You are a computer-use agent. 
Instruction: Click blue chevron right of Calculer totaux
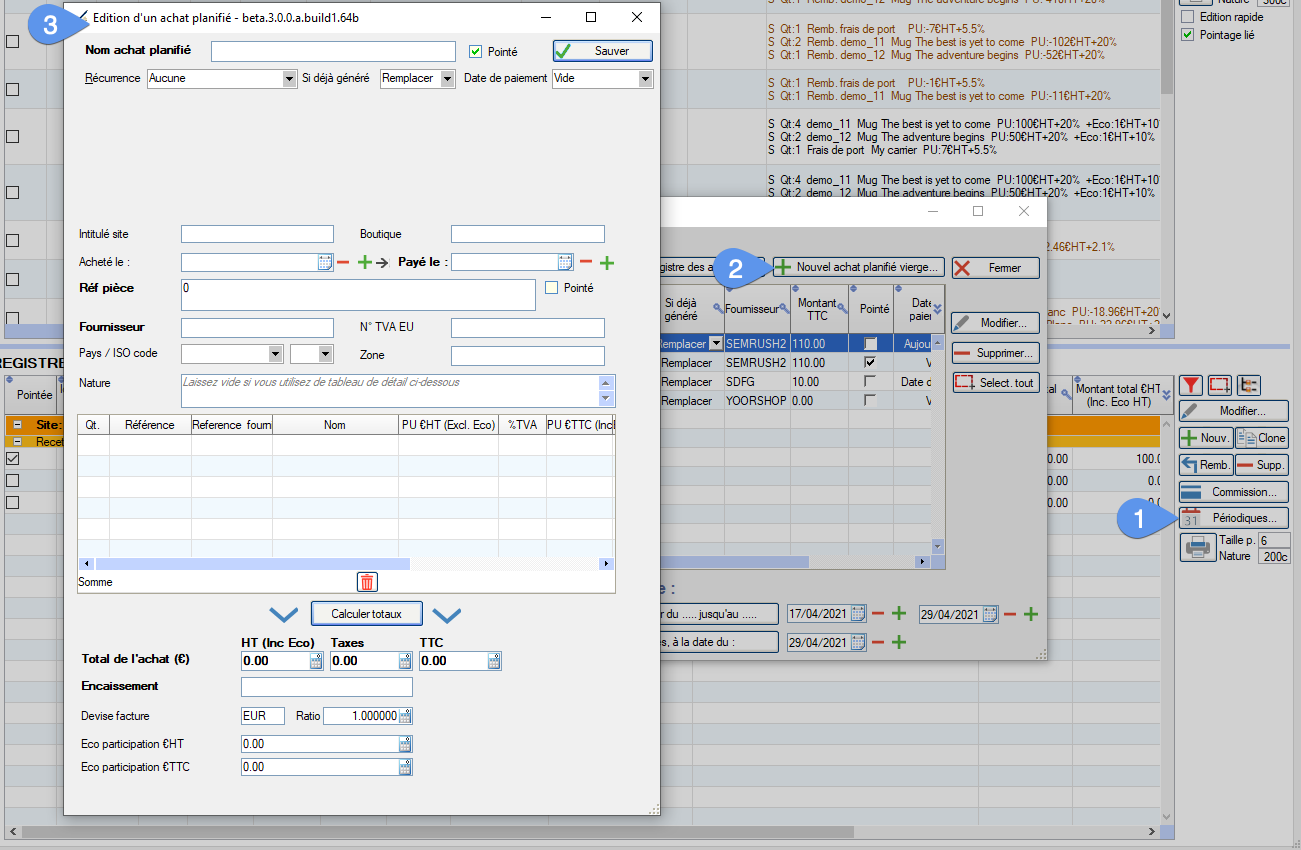pos(446,614)
